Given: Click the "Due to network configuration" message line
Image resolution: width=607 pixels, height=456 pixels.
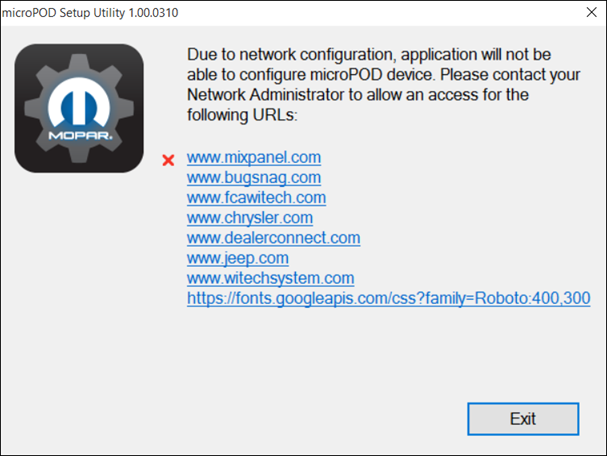Looking at the screenshot, I should pos(368,52).
